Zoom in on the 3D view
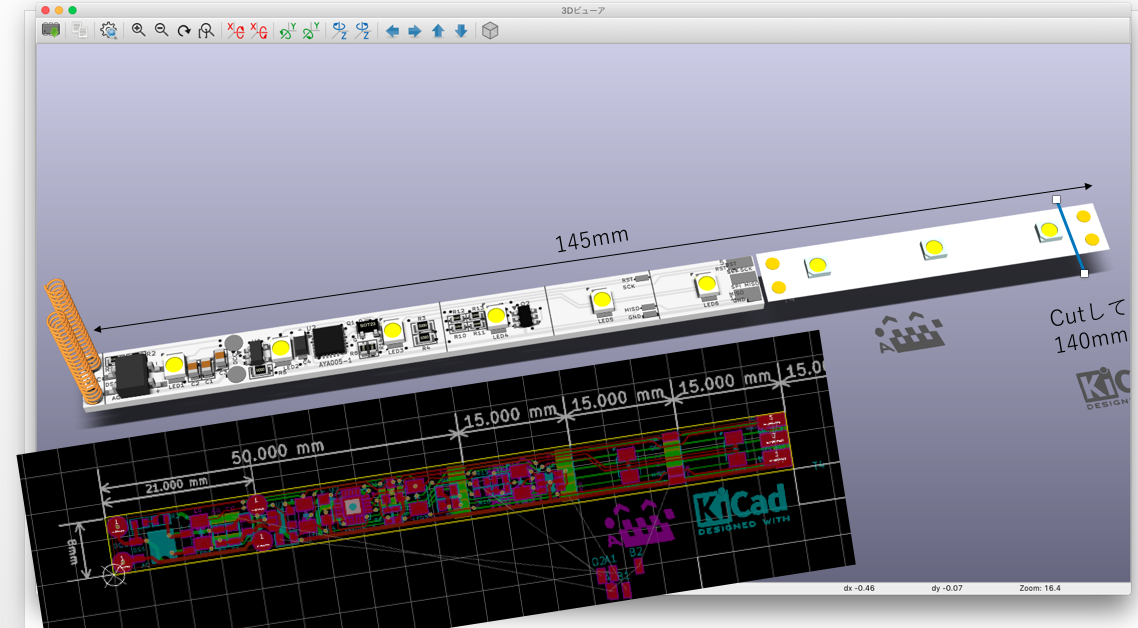1138x628 pixels. (x=139, y=31)
